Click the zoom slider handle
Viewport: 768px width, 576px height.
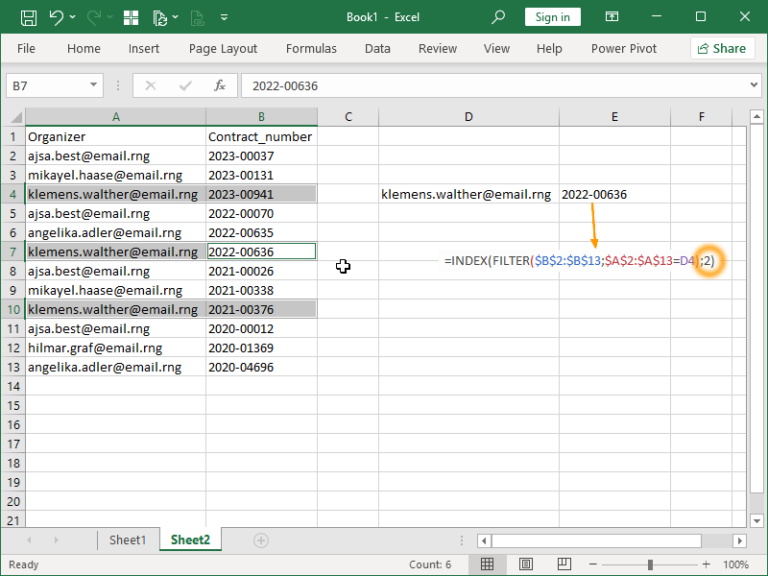[x=650, y=564]
